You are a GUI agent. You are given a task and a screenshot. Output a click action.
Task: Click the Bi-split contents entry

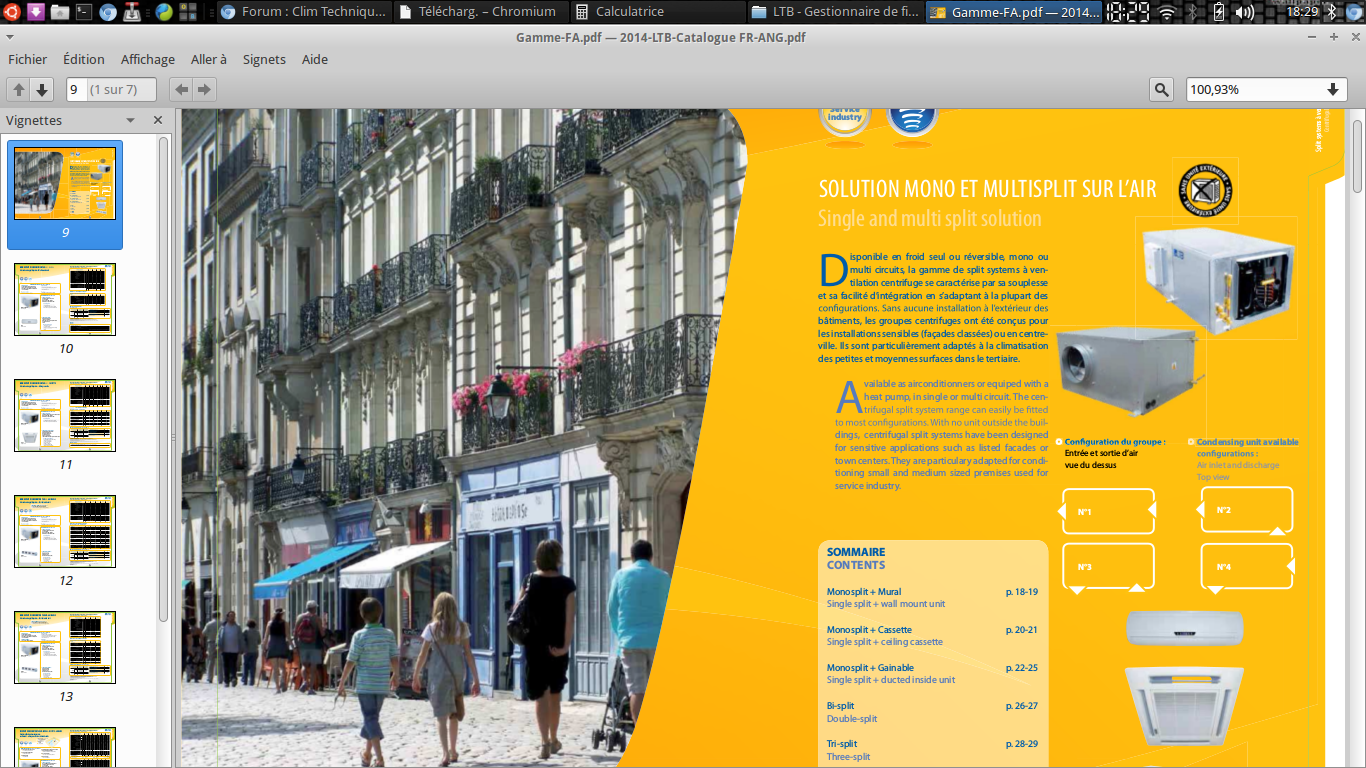(x=841, y=706)
